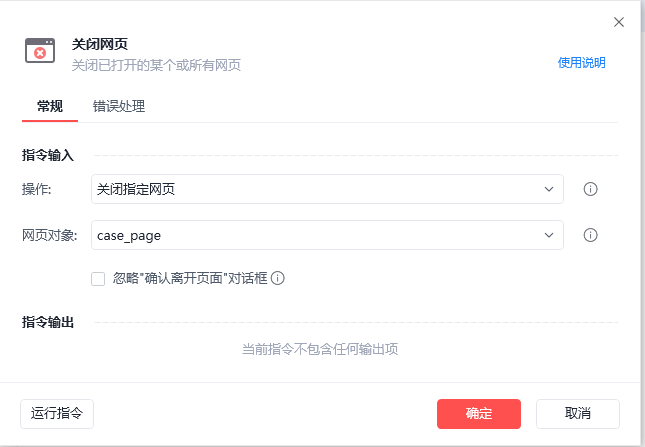Click the help icon after 忽略"确认离开页面"对话框
This screenshot has height=447, width=645.
click(278, 279)
